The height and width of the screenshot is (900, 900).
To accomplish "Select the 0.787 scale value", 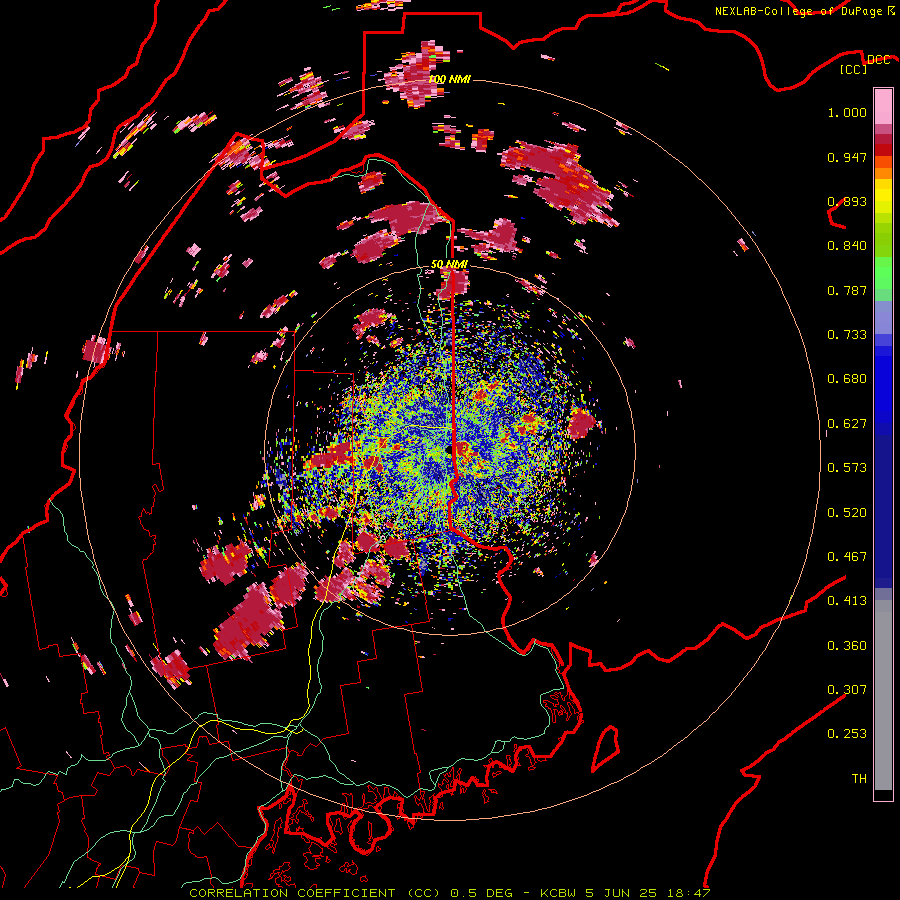I will (847, 290).
